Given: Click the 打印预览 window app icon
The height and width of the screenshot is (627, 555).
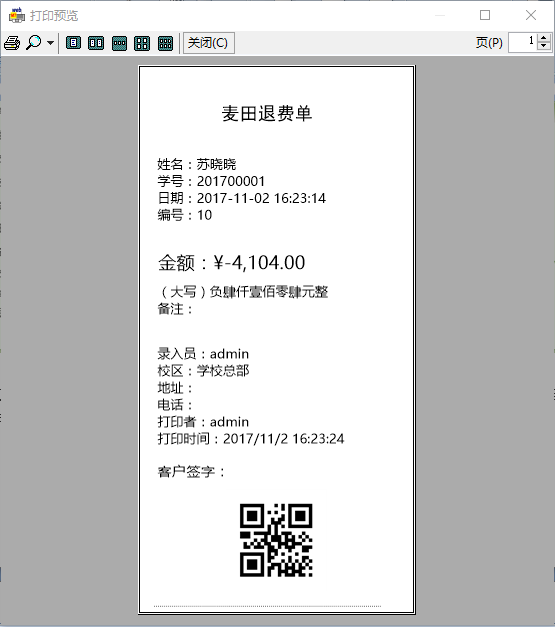Looking at the screenshot, I should (17, 15).
